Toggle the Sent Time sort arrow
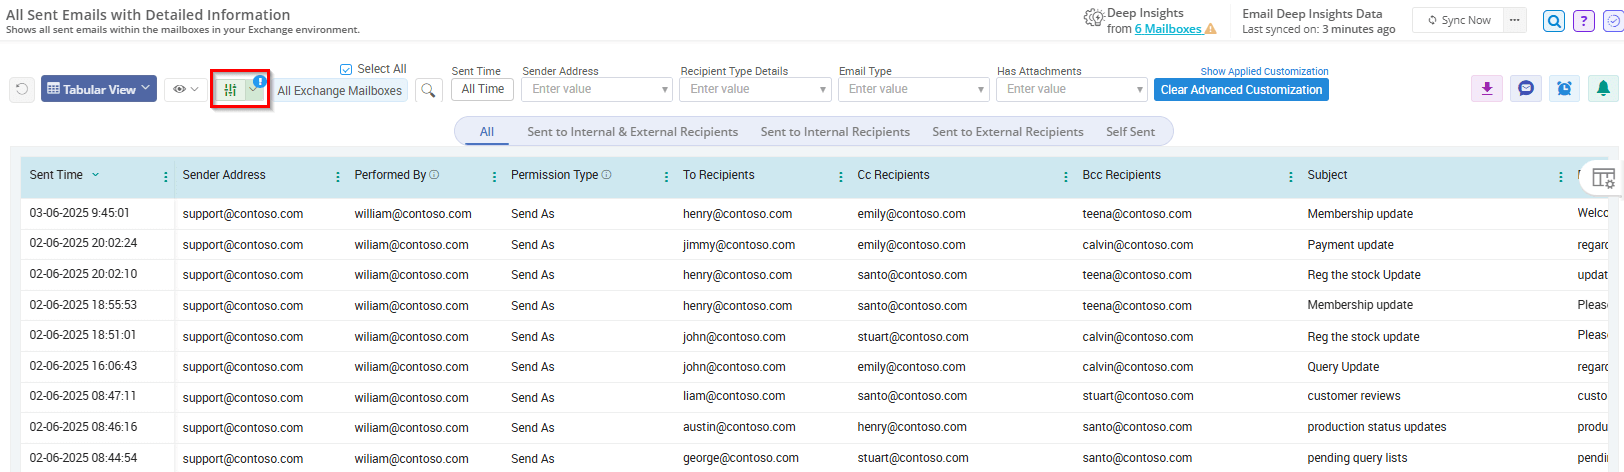The width and height of the screenshot is (1624, 472). [96, 175]
